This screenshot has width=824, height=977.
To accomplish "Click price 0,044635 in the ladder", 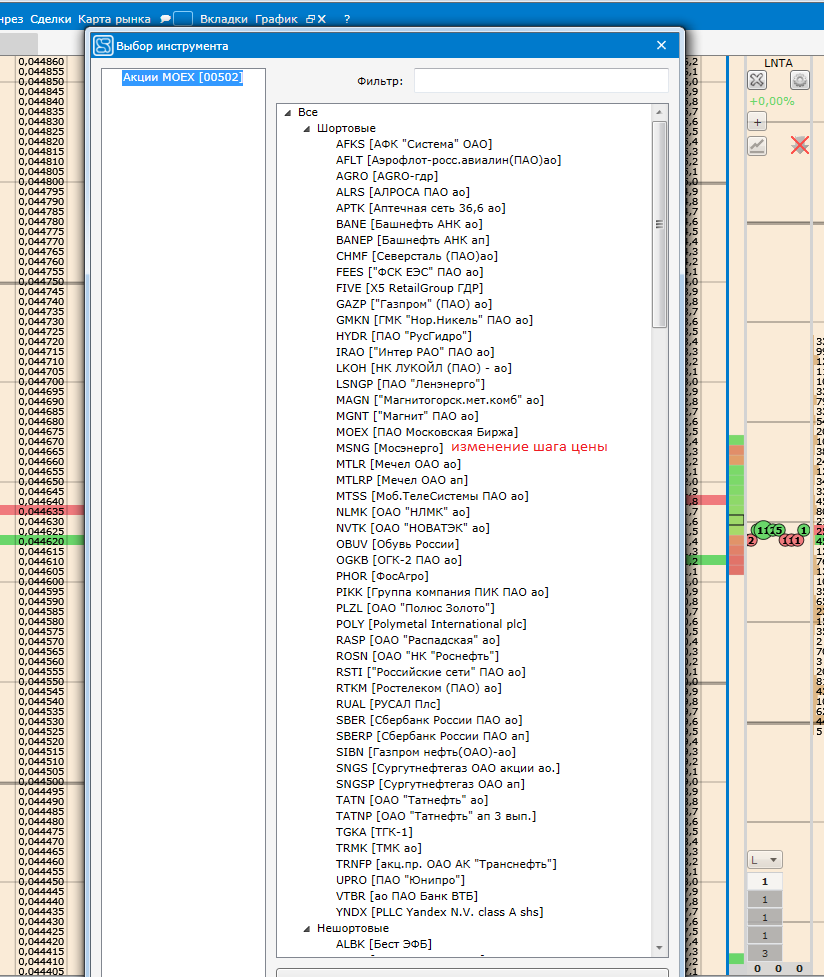I will point(41,511).
